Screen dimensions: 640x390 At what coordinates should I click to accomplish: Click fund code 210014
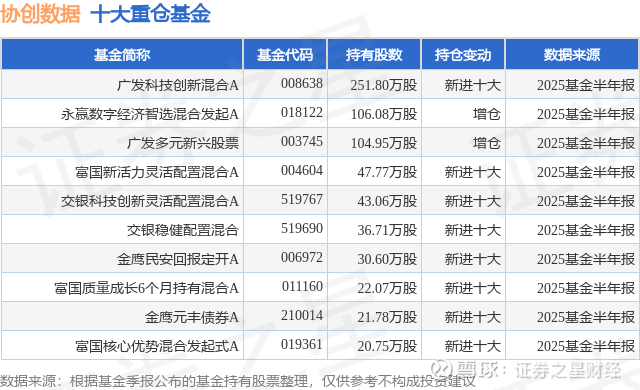302,315
